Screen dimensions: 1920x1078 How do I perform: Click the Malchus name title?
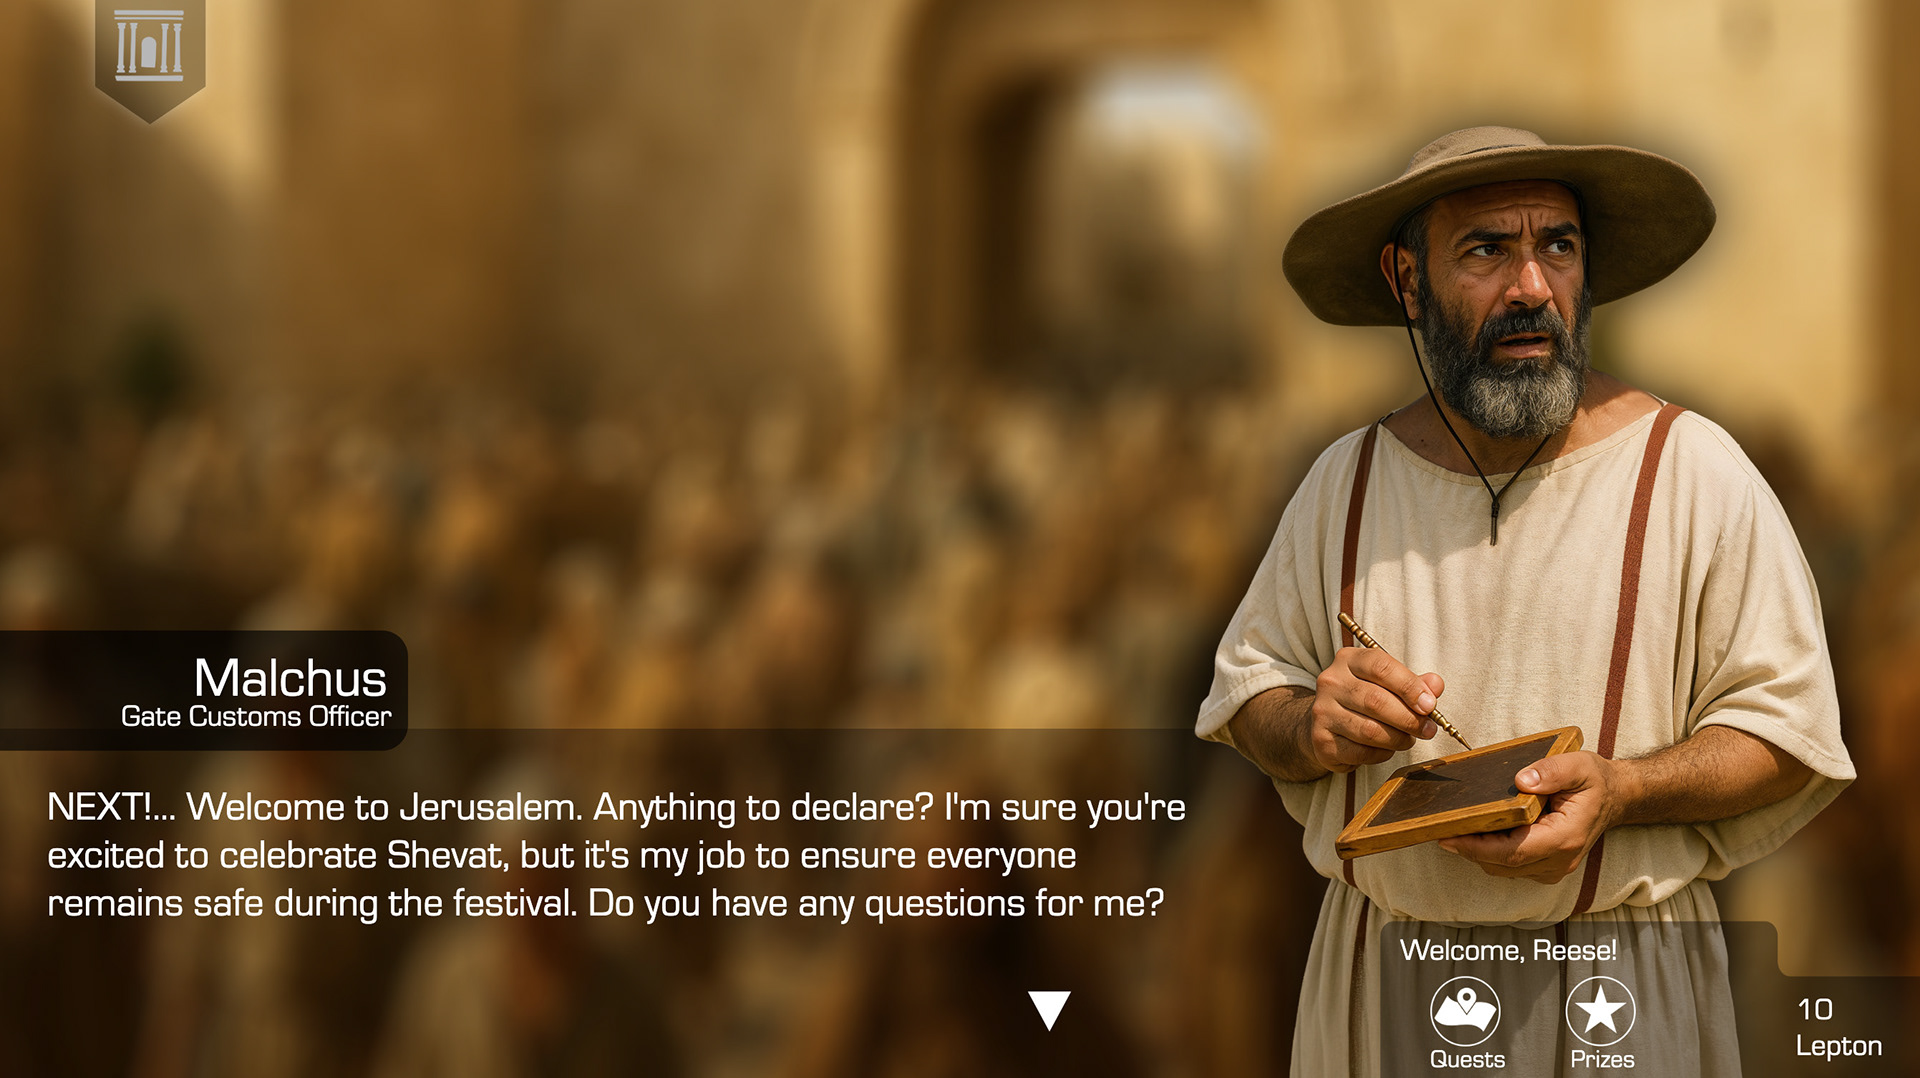pos(290,678)
